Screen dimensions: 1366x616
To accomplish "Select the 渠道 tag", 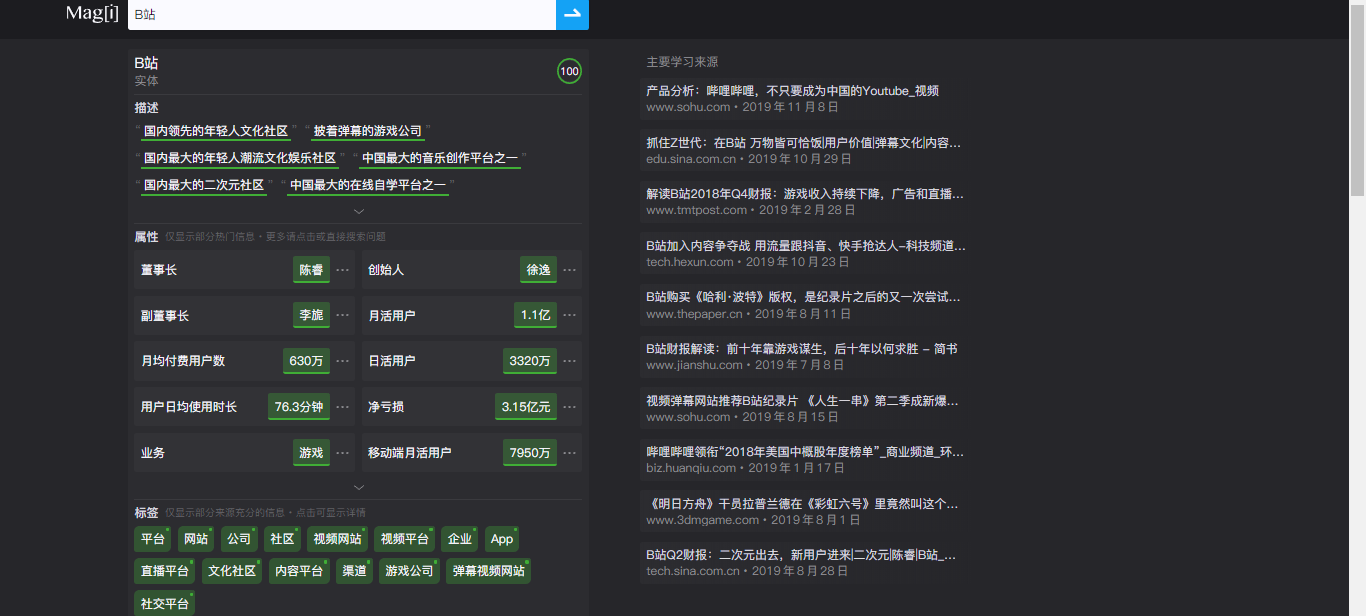I will 354,571.
